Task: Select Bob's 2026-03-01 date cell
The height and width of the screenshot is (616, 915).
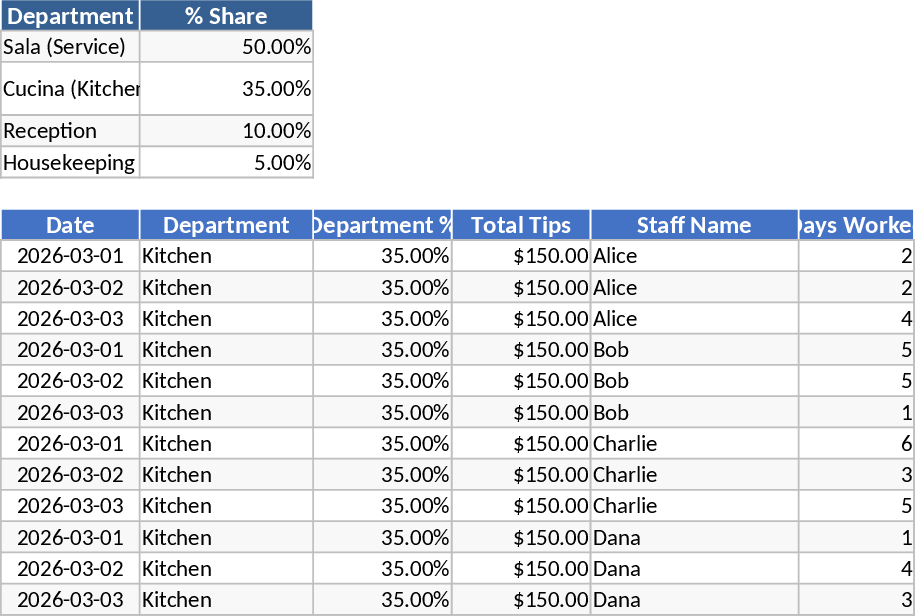Action: [x=70, y=350]
